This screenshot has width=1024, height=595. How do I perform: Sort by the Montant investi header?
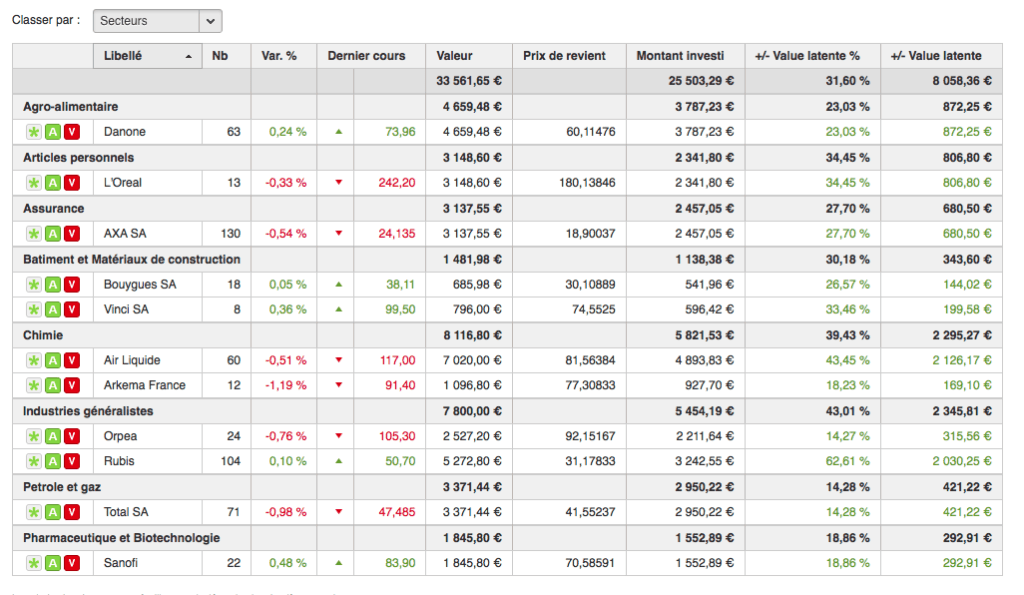[686, 56]
